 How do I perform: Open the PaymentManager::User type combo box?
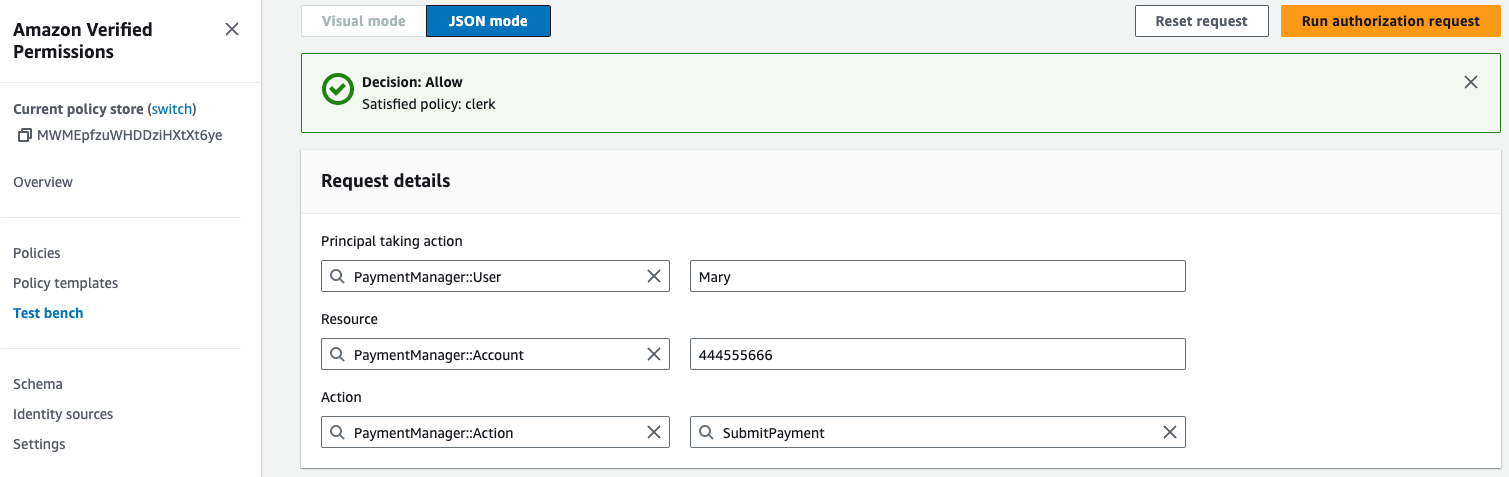(x=495, y=277)
